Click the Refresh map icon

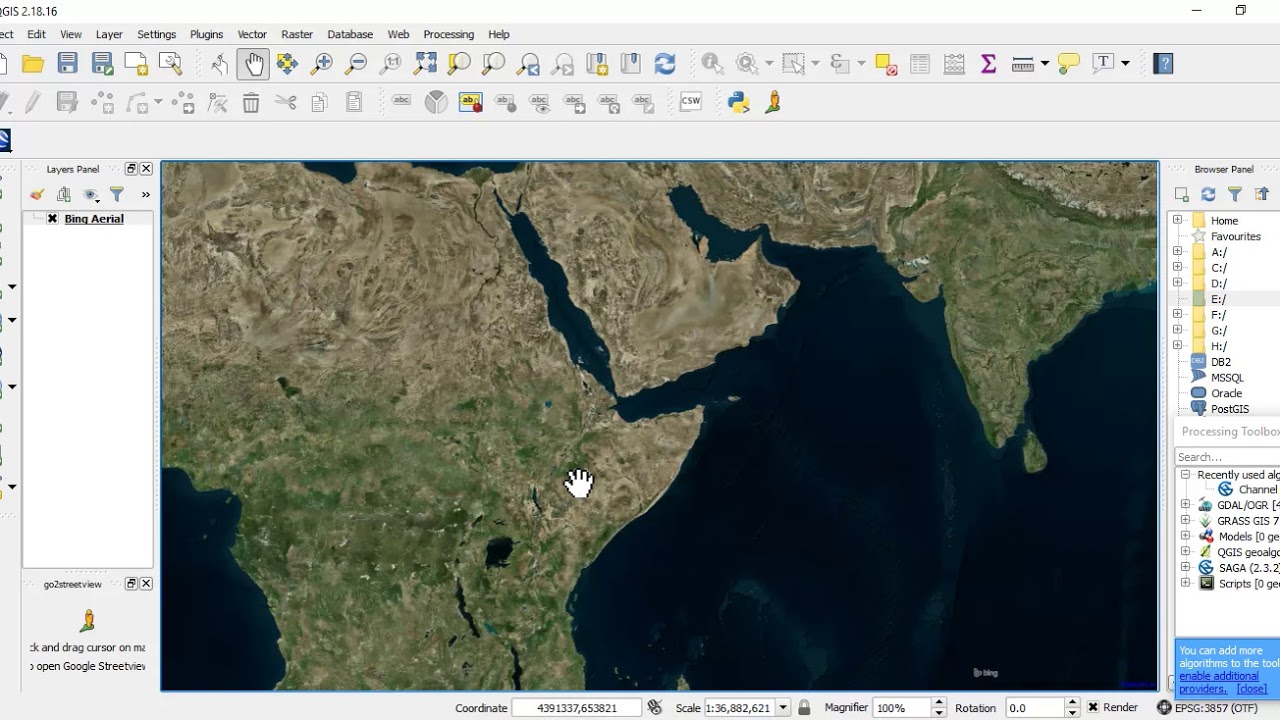[x=665, y=64]
